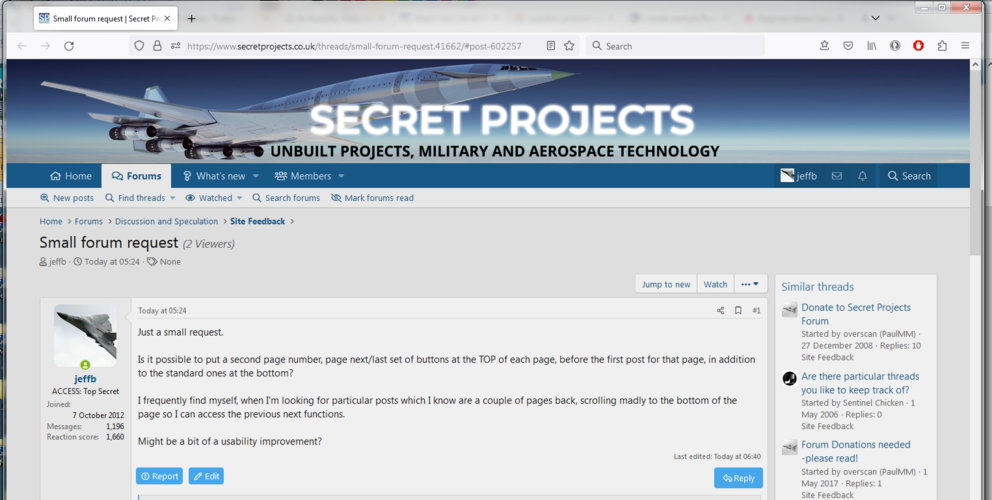992x500 pixels.
Task: Open the Members nav item
Action: click(x=303, y=176)
